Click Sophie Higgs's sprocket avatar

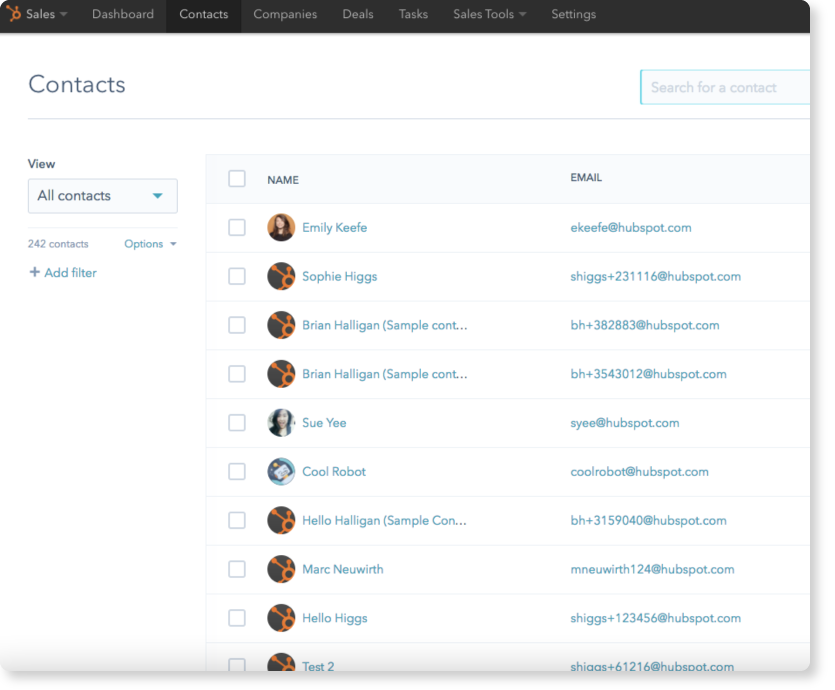[281, 276]
